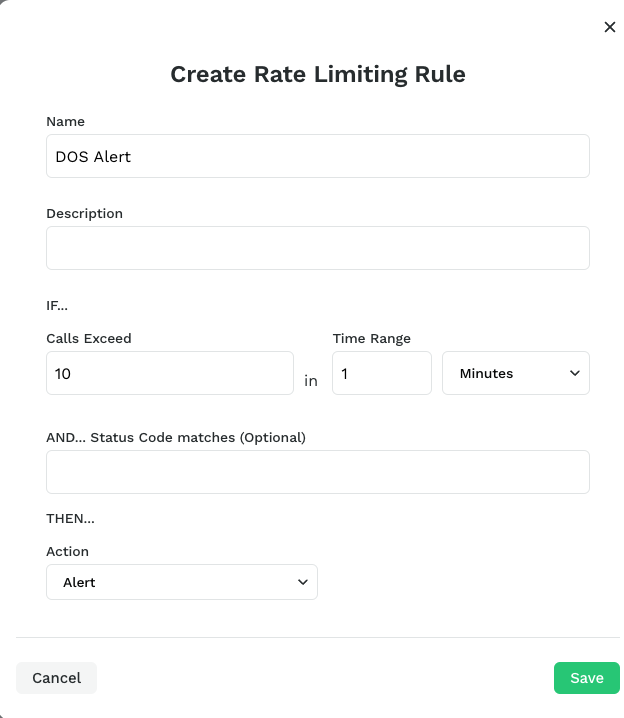Cancel the rule creation
The image size is (624, 718).
pos(56,678)
